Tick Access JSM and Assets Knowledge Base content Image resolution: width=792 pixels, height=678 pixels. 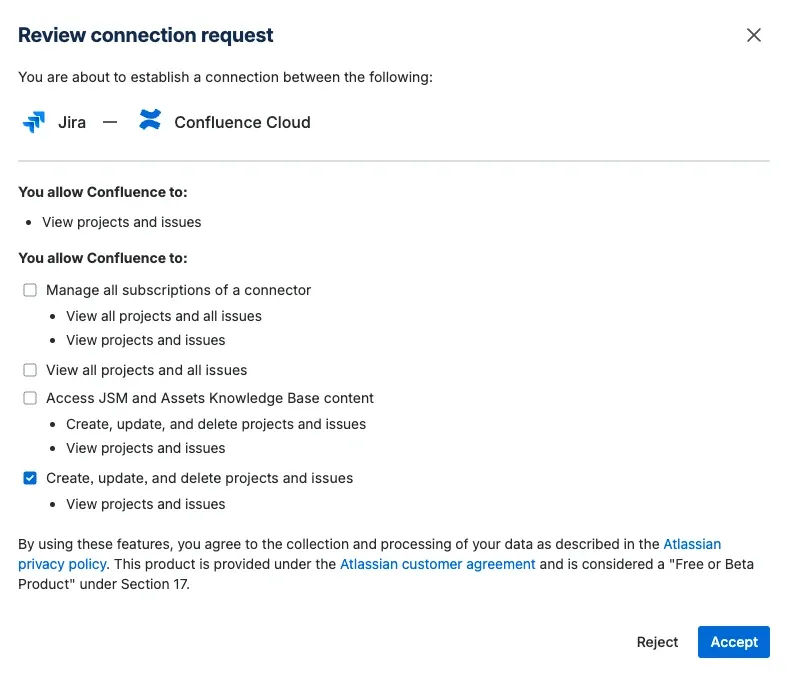(x=30, y=398)
